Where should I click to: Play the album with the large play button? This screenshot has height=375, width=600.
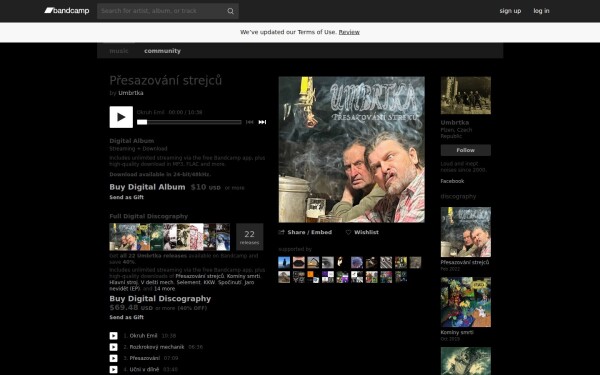(x=121, y=117)
